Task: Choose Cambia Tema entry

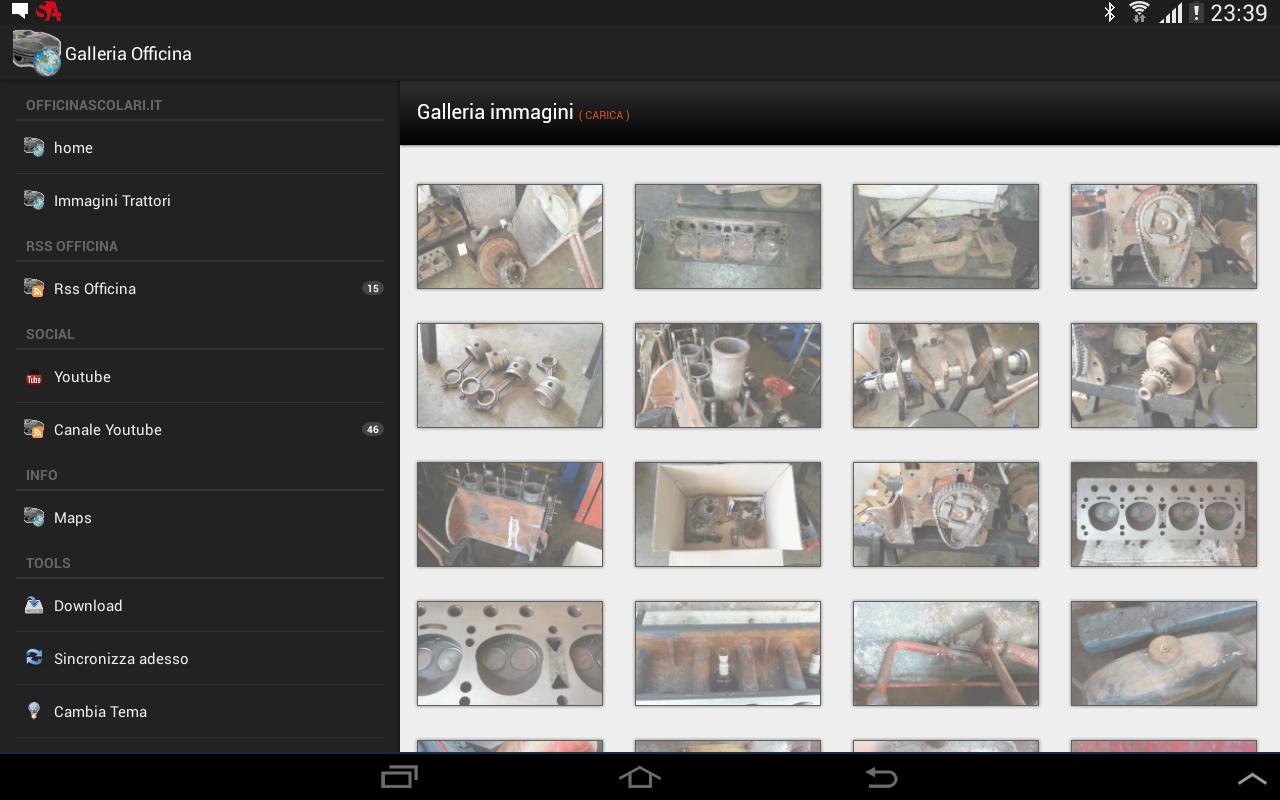Action: point(200,711)
